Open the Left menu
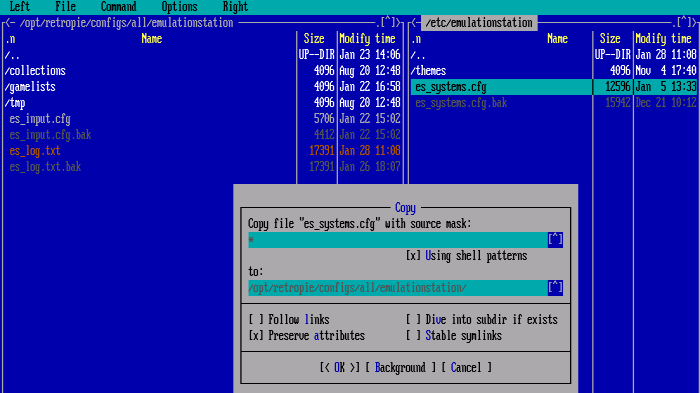Viewport: 700px width, 393px height. coord(20,7)
